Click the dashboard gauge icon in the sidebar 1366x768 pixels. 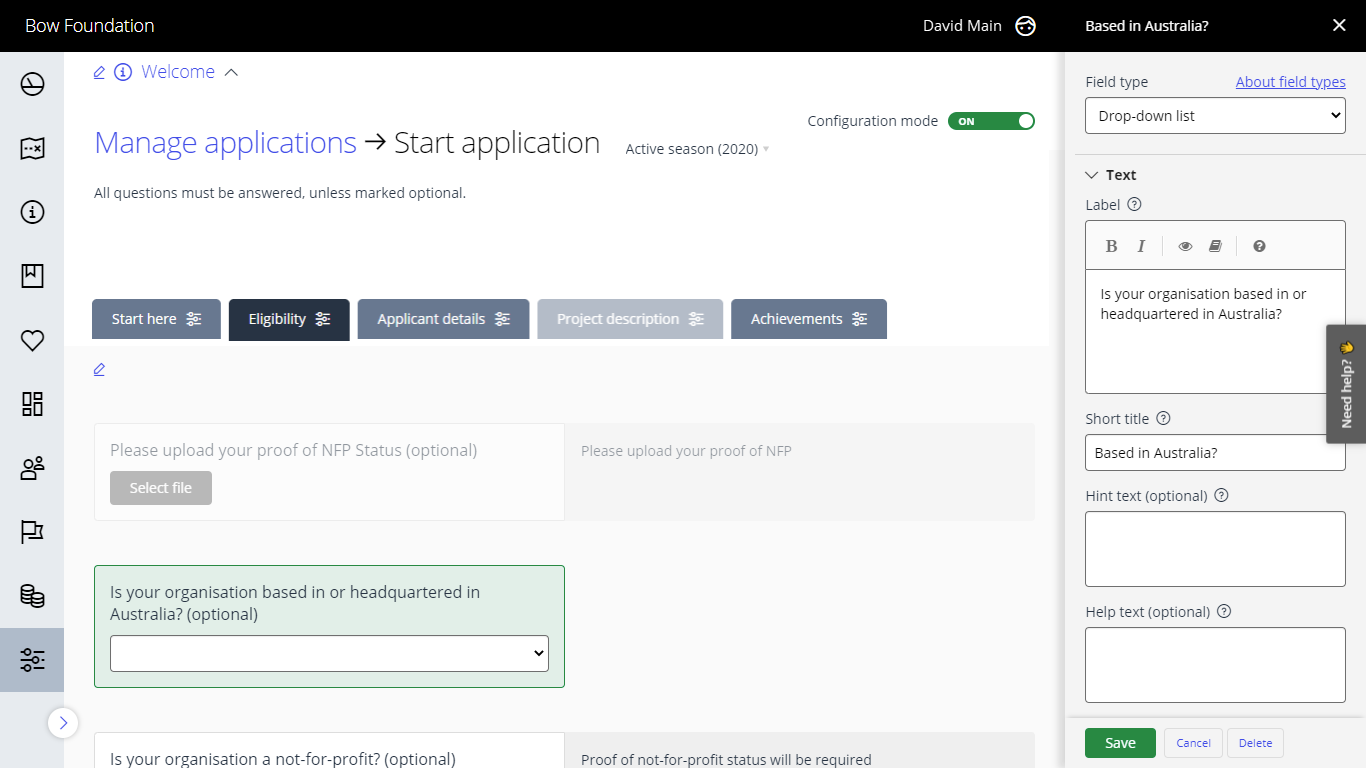point(32,84)
